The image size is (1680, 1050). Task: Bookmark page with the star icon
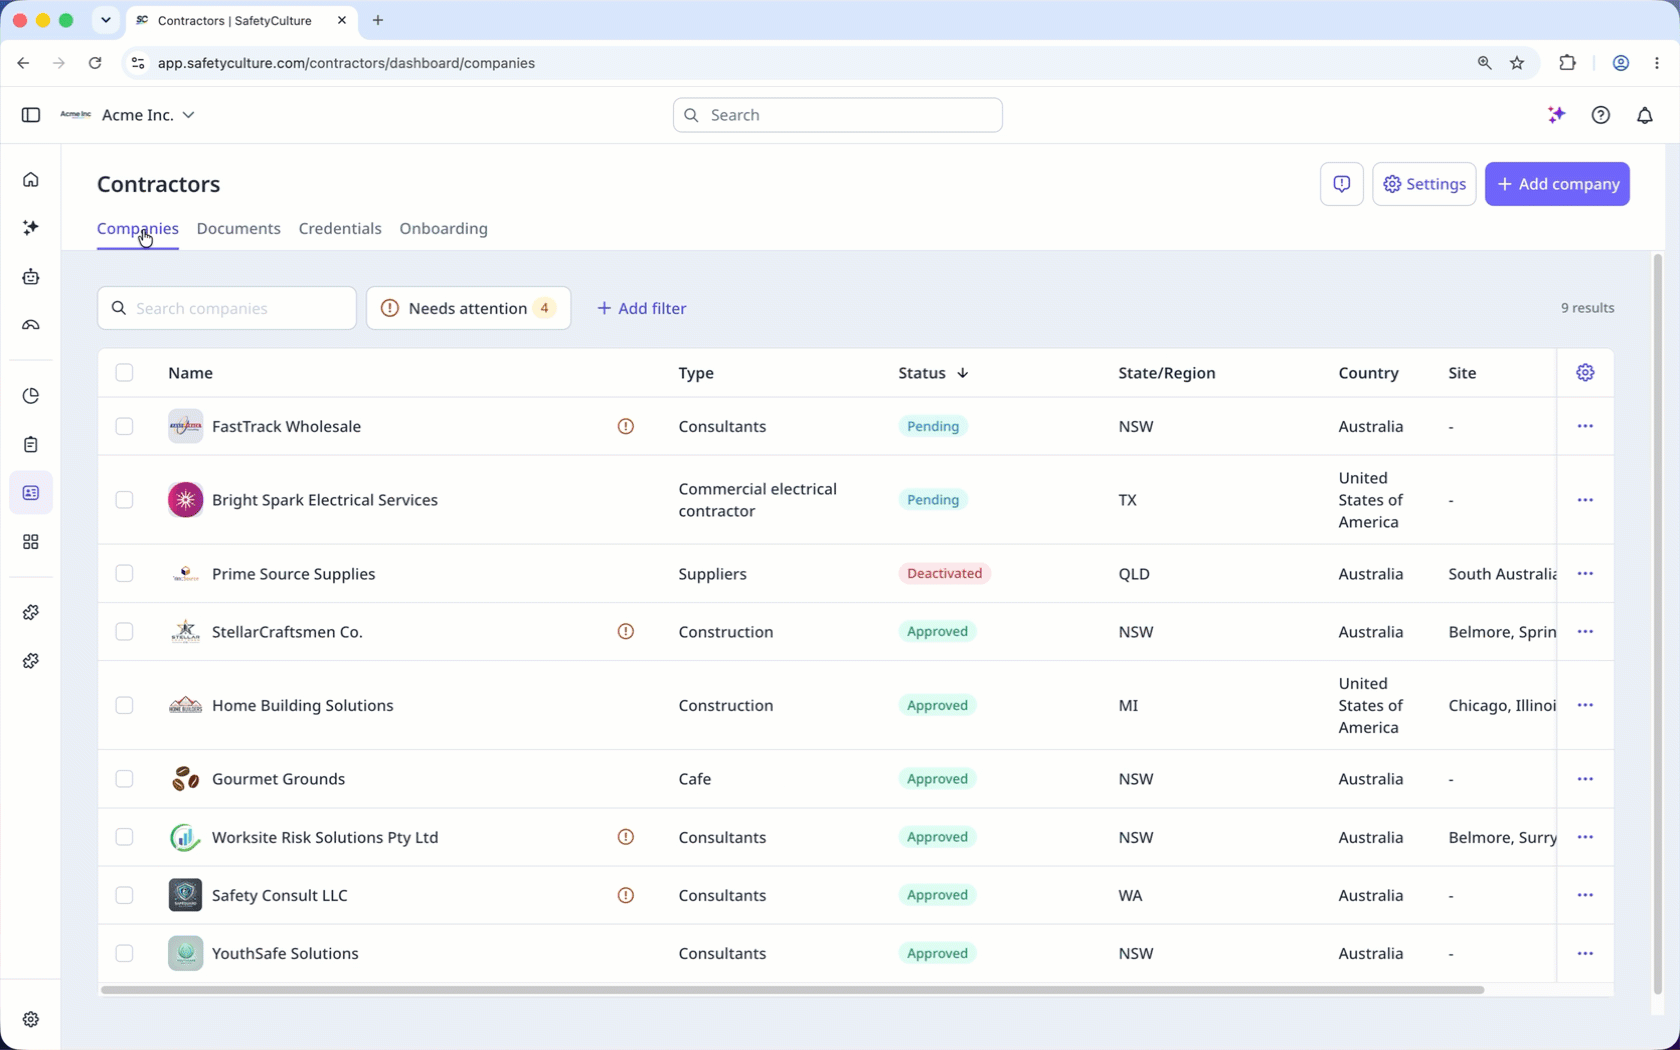pos(1517,63)
